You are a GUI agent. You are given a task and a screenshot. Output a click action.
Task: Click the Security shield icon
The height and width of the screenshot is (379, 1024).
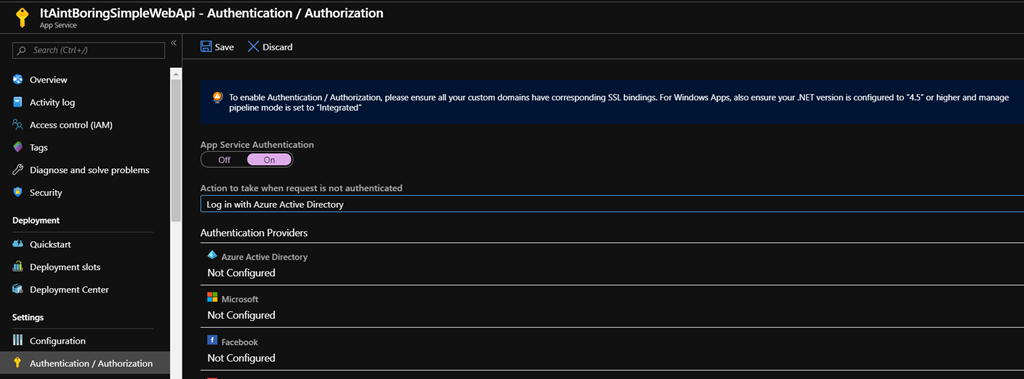(x=18, y=193)
